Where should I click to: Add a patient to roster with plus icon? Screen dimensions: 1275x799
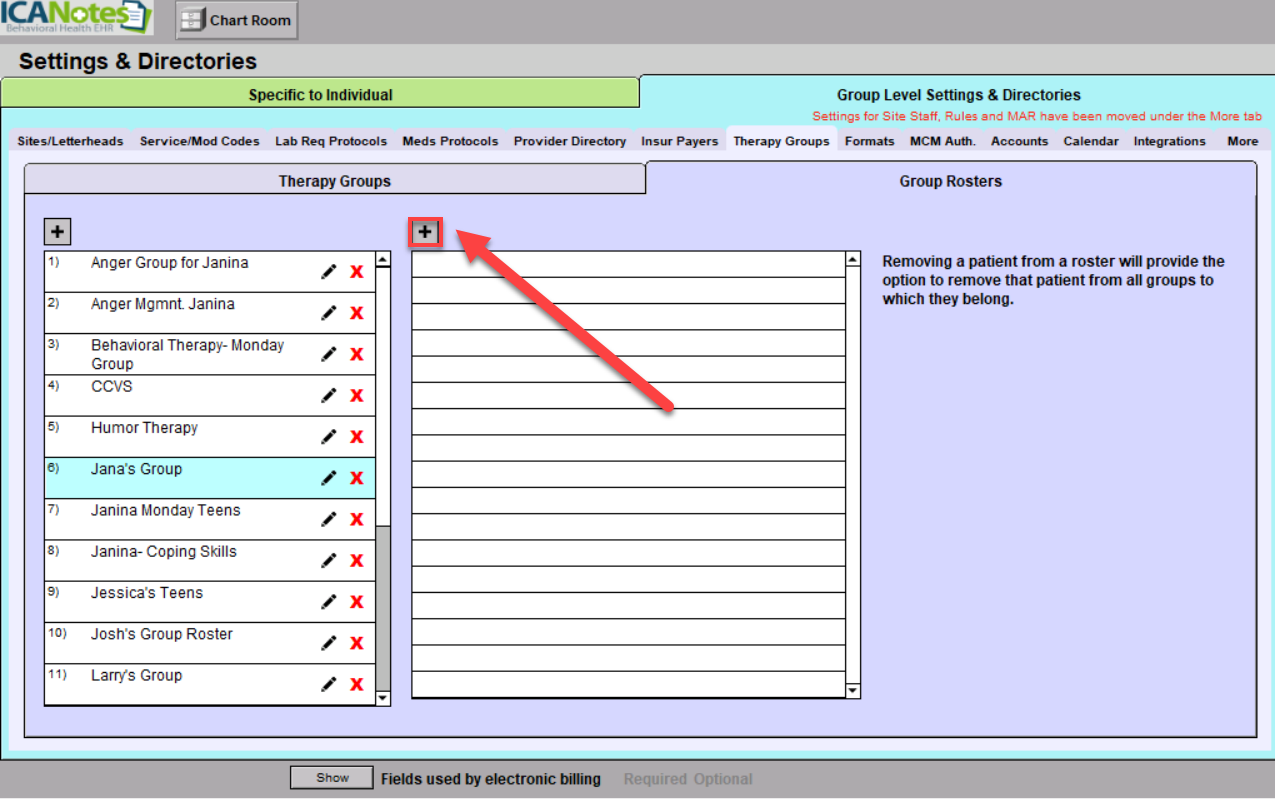pos(426,232)
